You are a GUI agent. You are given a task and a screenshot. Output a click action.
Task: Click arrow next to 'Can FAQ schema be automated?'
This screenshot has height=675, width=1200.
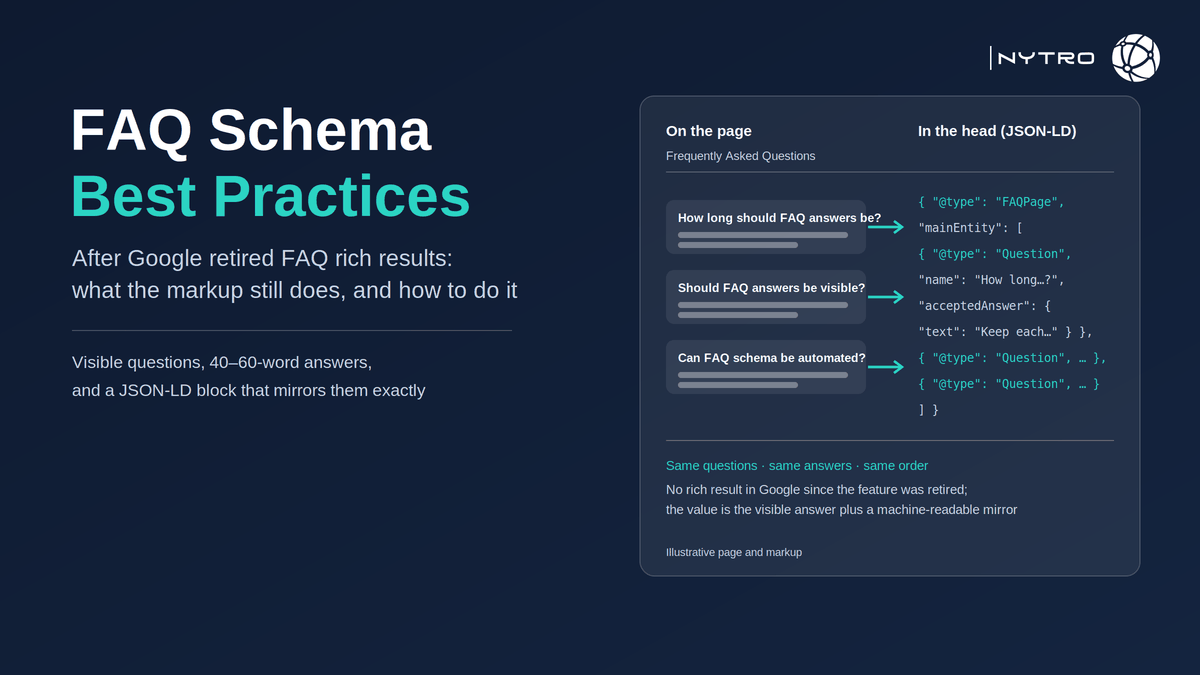(886, 367)
